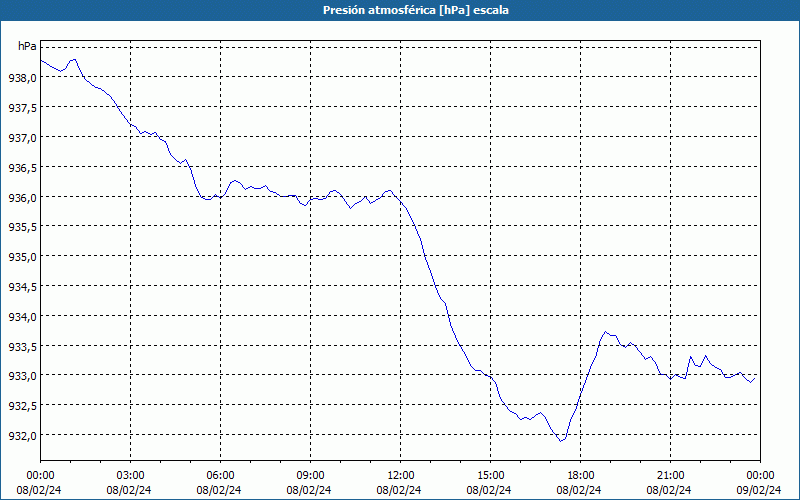This screenshot has width=800, height=500.
Task: Click the pressure curve peak near 18:50
Action: pos(606,332)
